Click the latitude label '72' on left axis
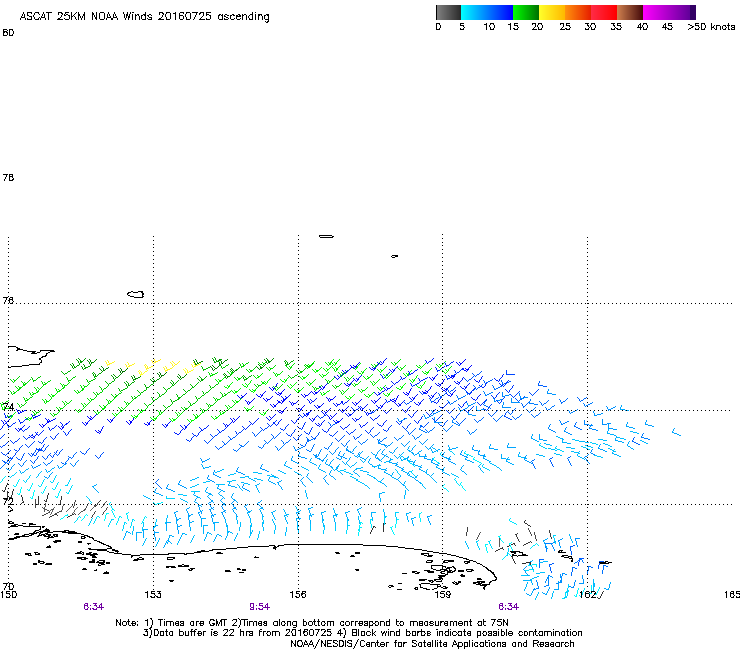740x650 pixels. [8, 501]
